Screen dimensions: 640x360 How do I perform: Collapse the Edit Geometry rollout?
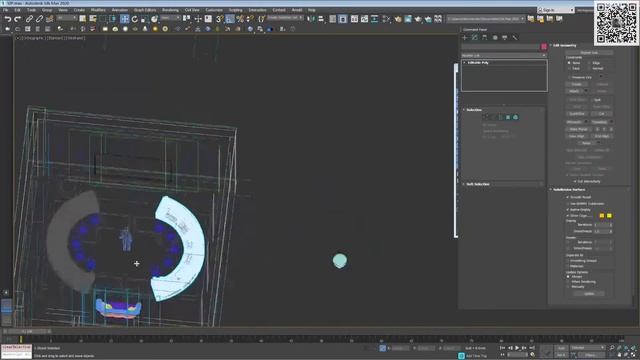[x=564, y=45]
